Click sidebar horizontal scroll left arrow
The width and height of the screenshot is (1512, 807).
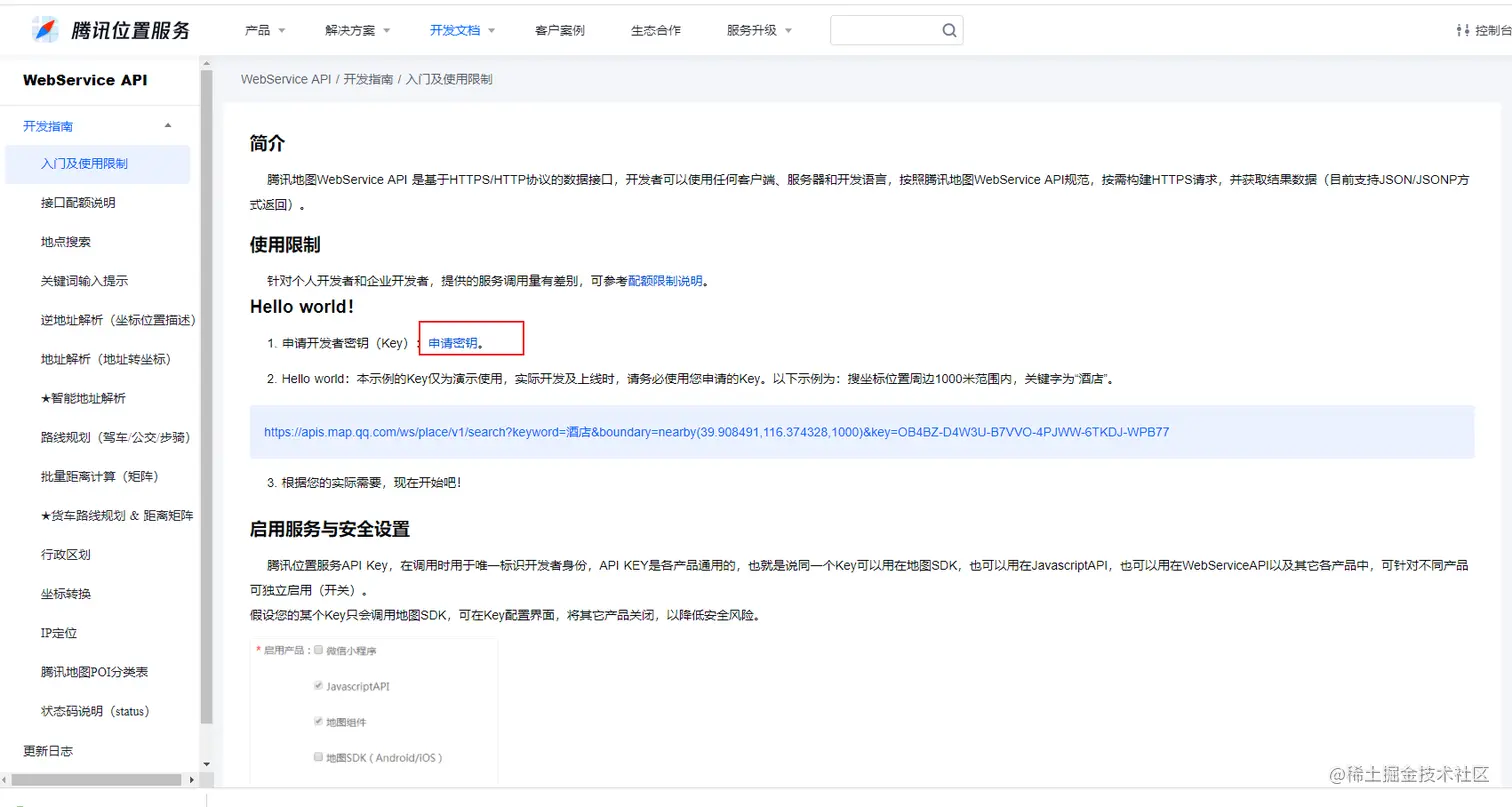[x=6, y=779]
